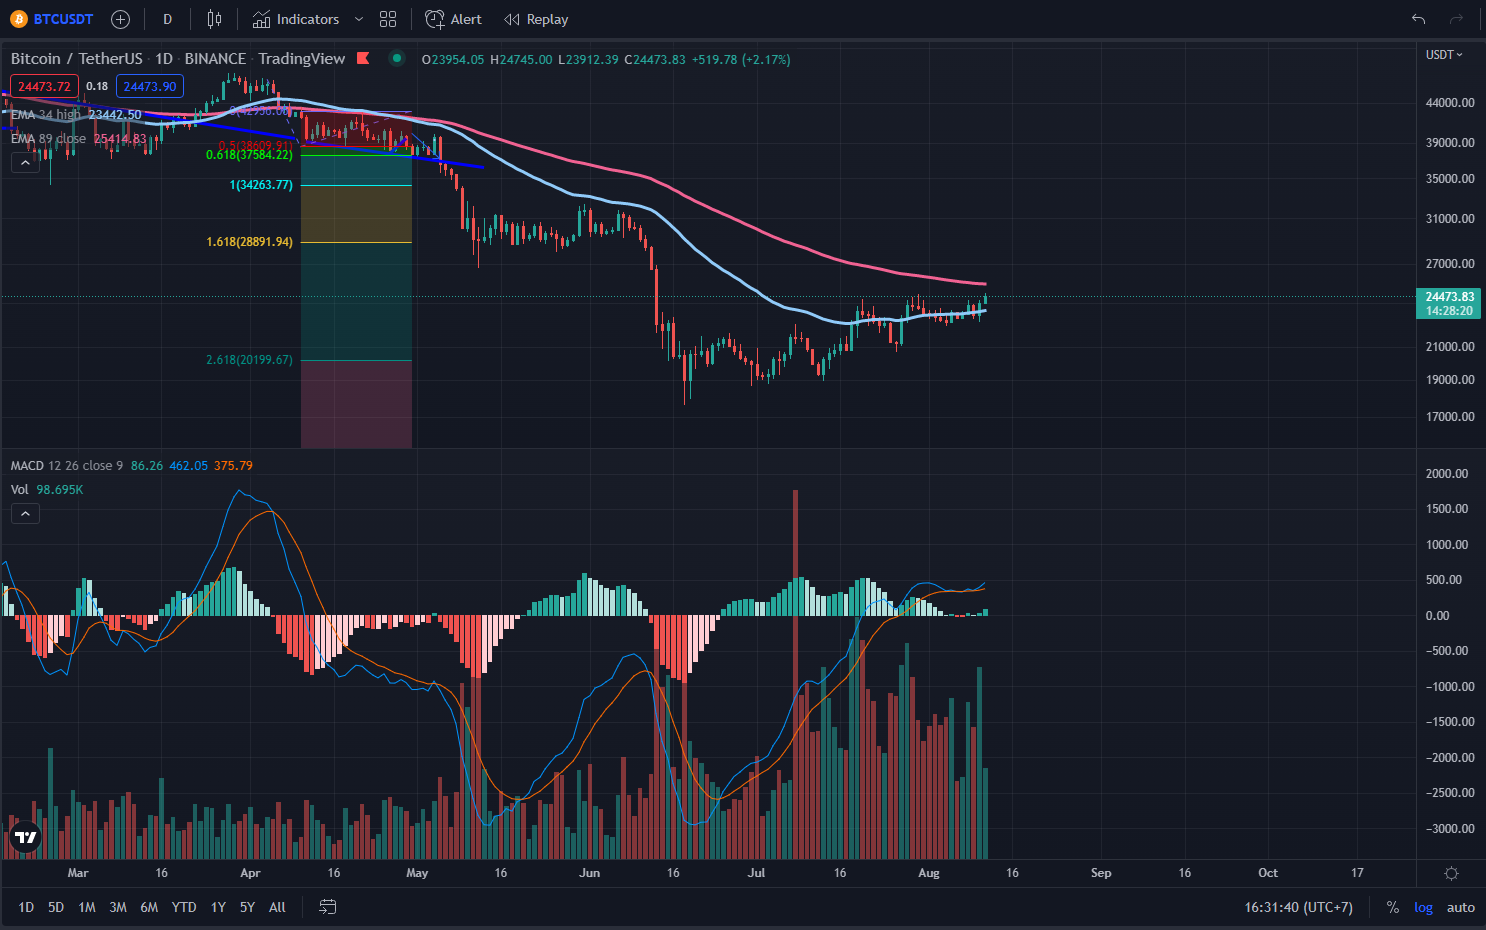1486x930 pixels.
Task: Click the red flag marker next to TradingView
Action: [x=363, y=58]
